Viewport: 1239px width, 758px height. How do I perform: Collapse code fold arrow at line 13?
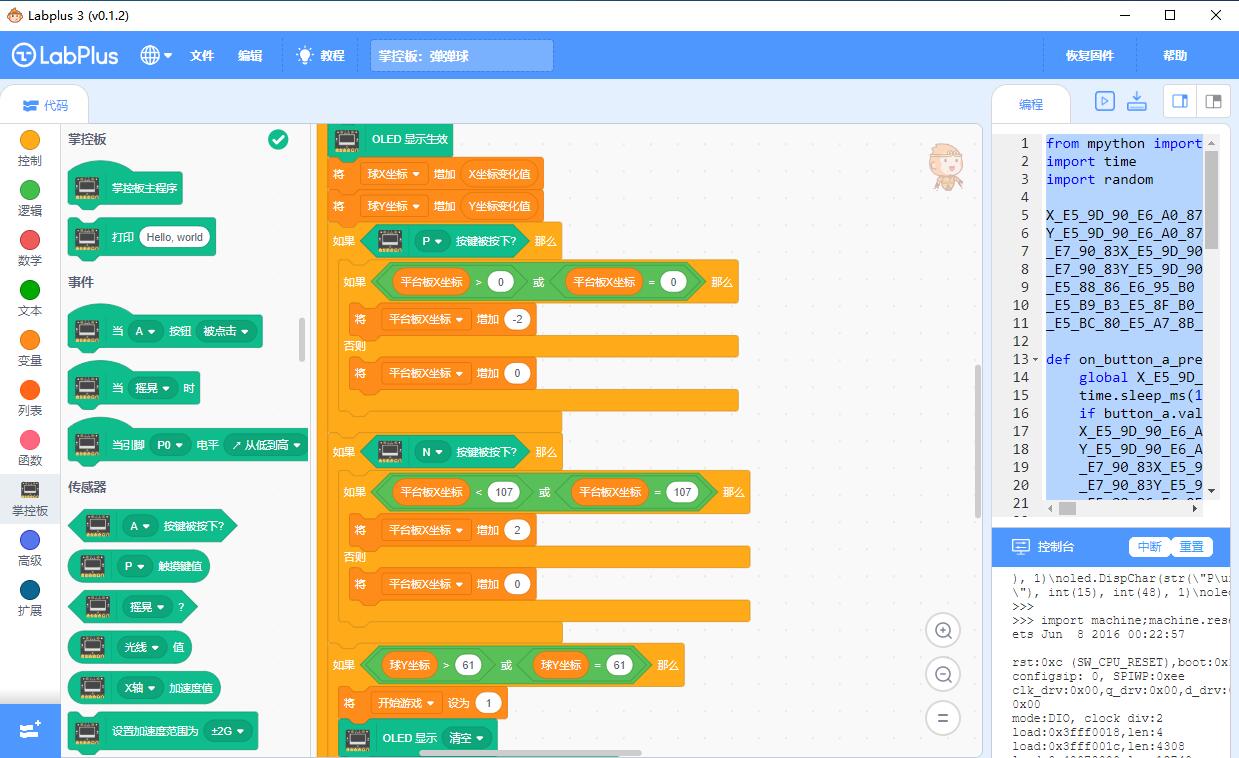point(1037,359)
